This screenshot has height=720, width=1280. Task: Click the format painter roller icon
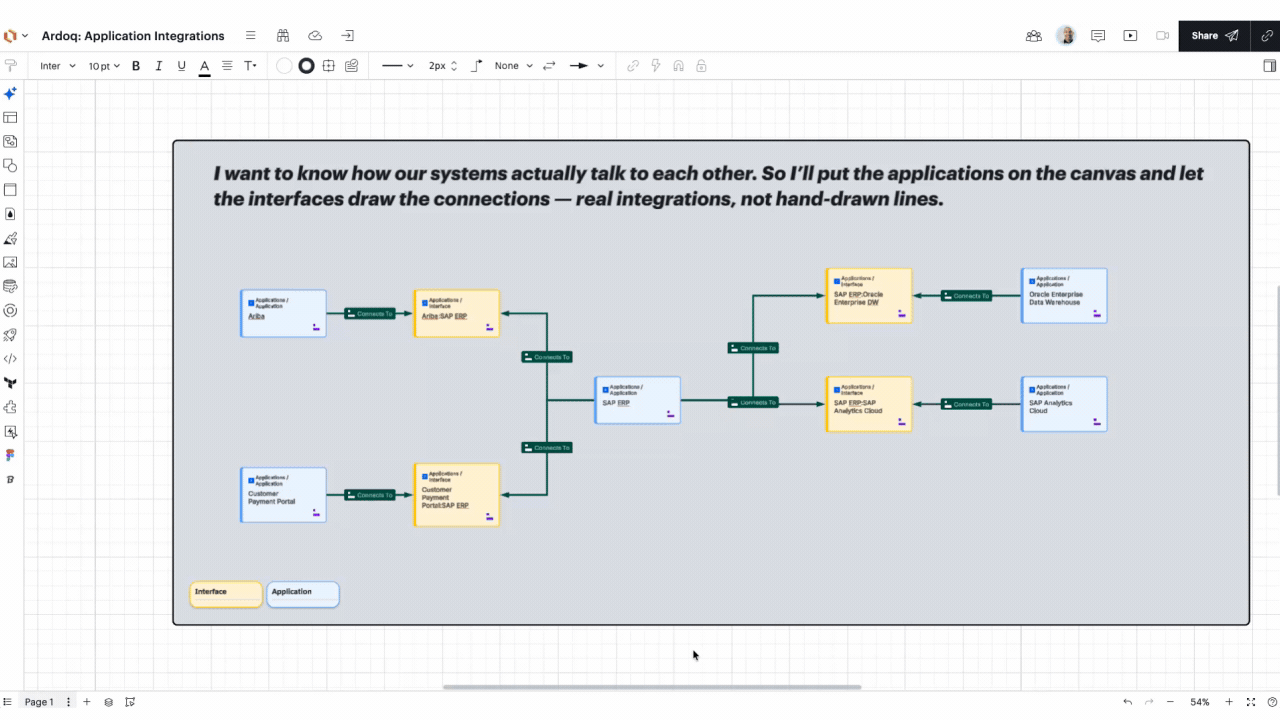pos(11,66)
